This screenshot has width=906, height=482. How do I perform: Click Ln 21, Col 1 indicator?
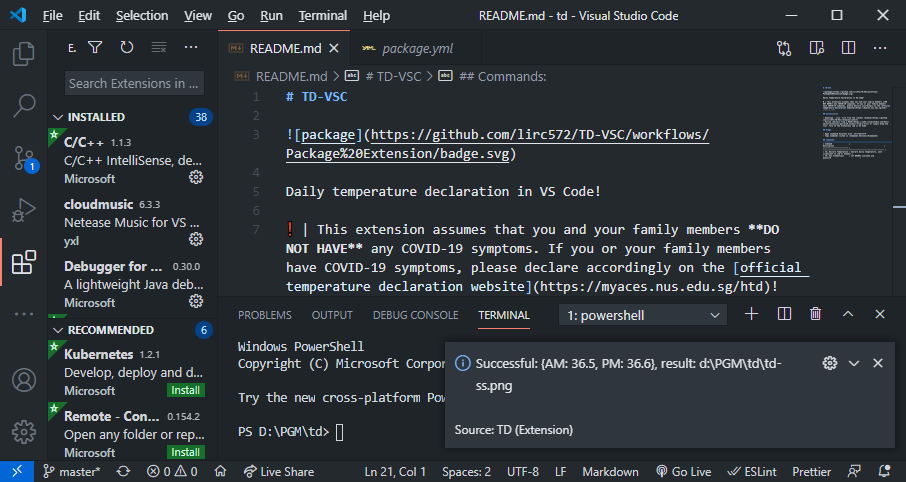(x=395, y=472)
